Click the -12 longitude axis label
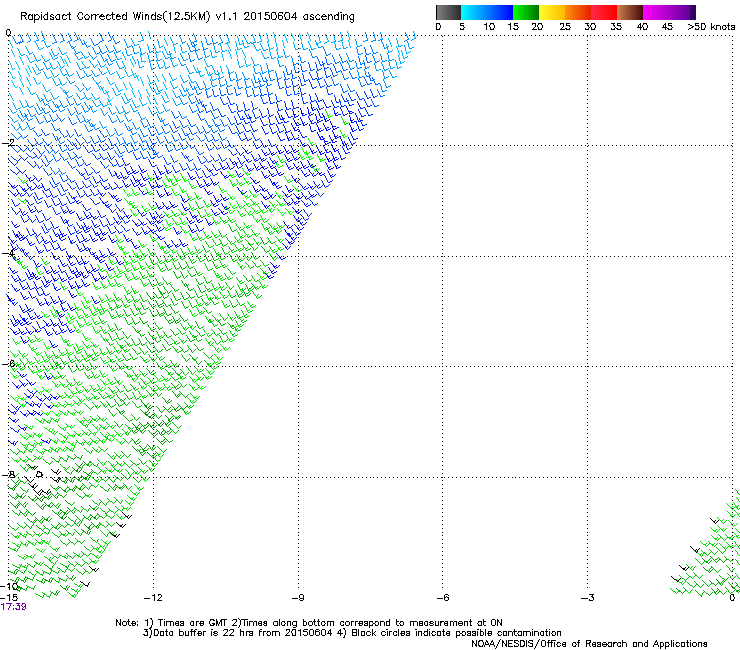Screen dimensions: 740x650 (153, 598)
